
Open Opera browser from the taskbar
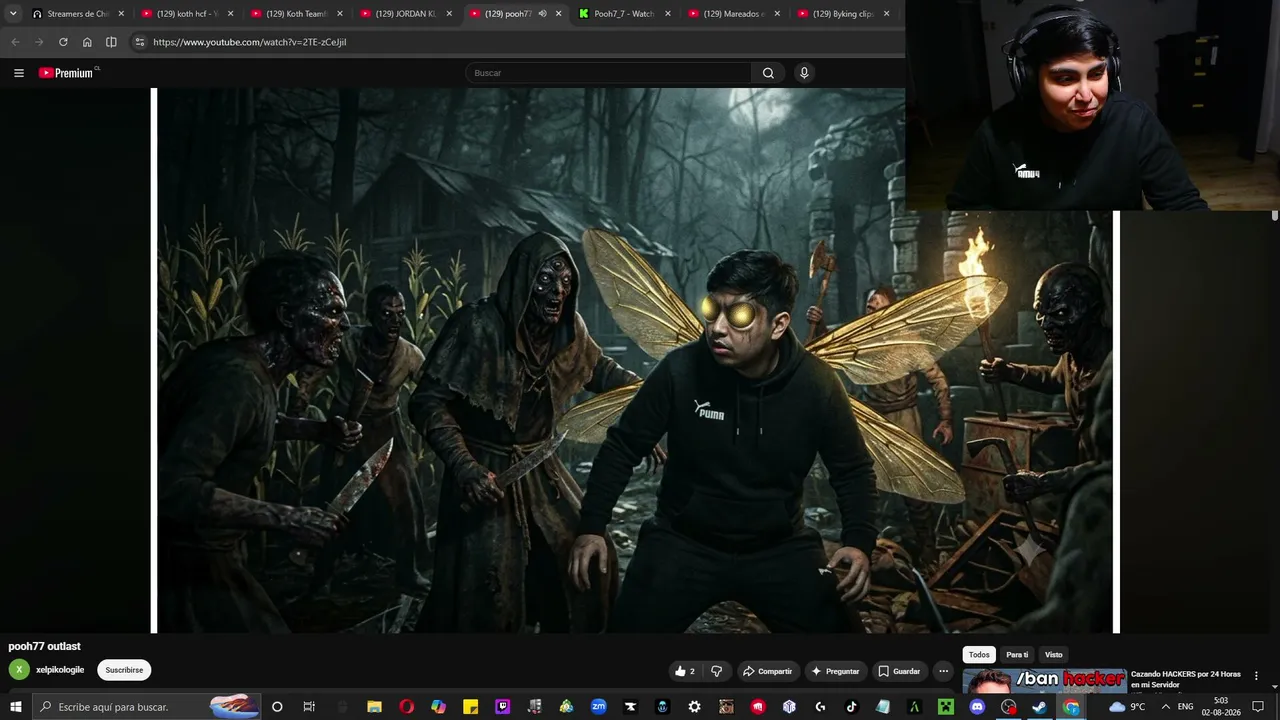[406, 707]
